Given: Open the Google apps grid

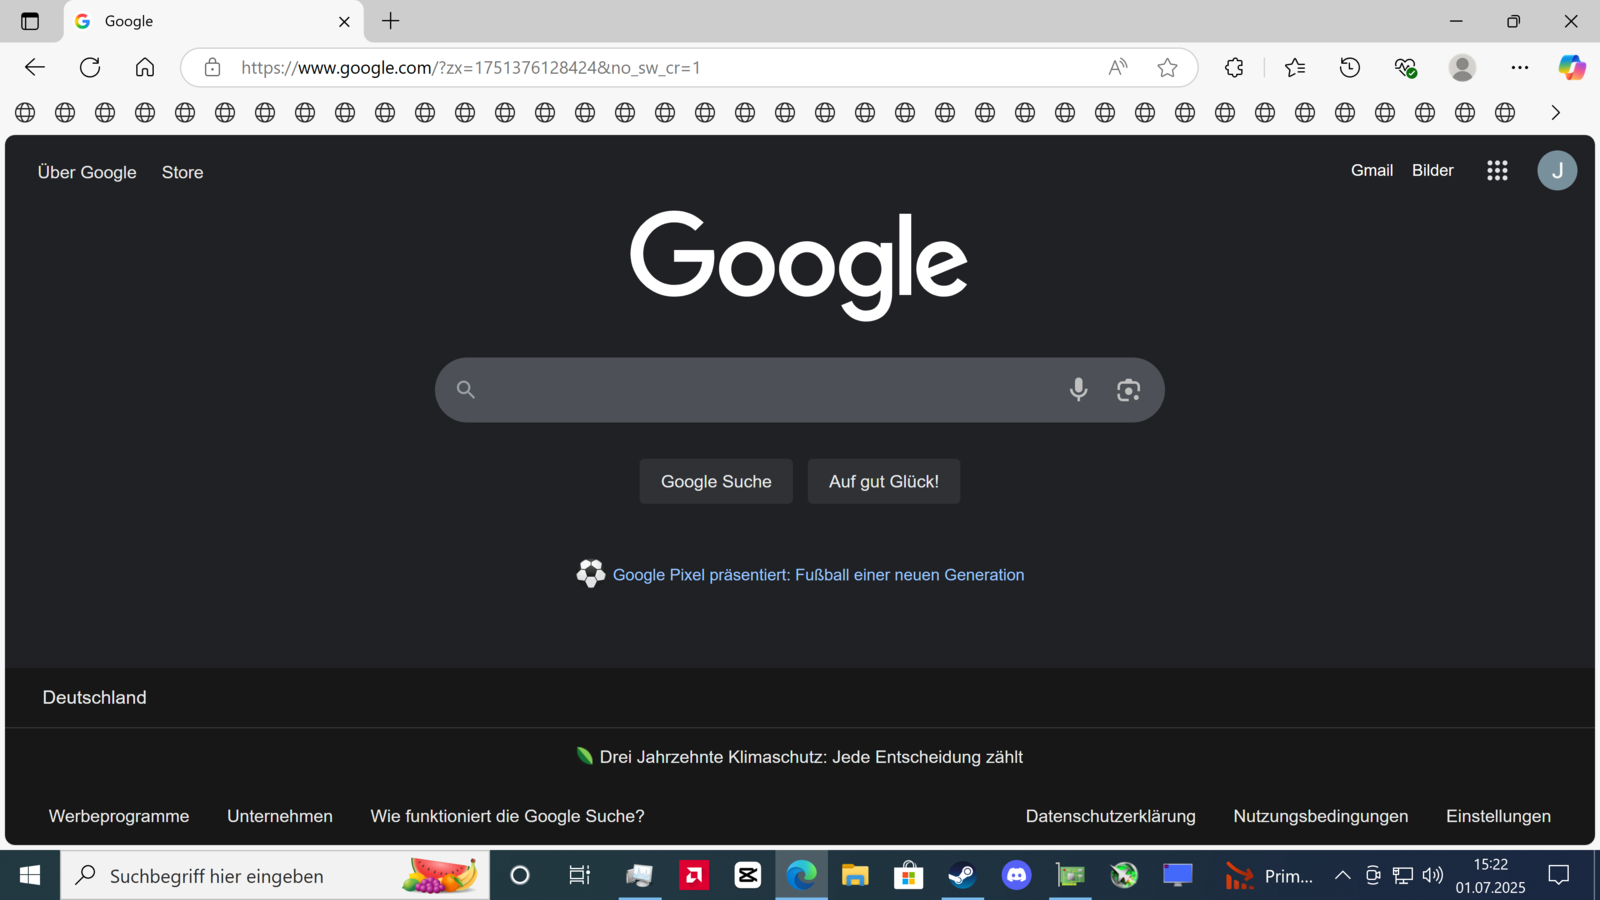Looking at the screenshot, I should pyautogui.click(x=1497, y=171).
